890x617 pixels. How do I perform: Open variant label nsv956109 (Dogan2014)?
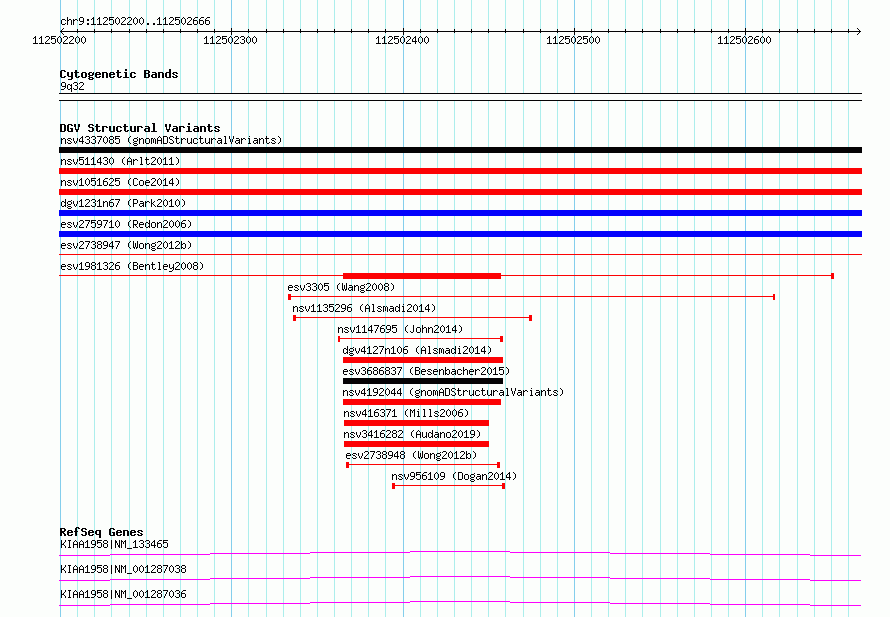[x=454, y=476]
